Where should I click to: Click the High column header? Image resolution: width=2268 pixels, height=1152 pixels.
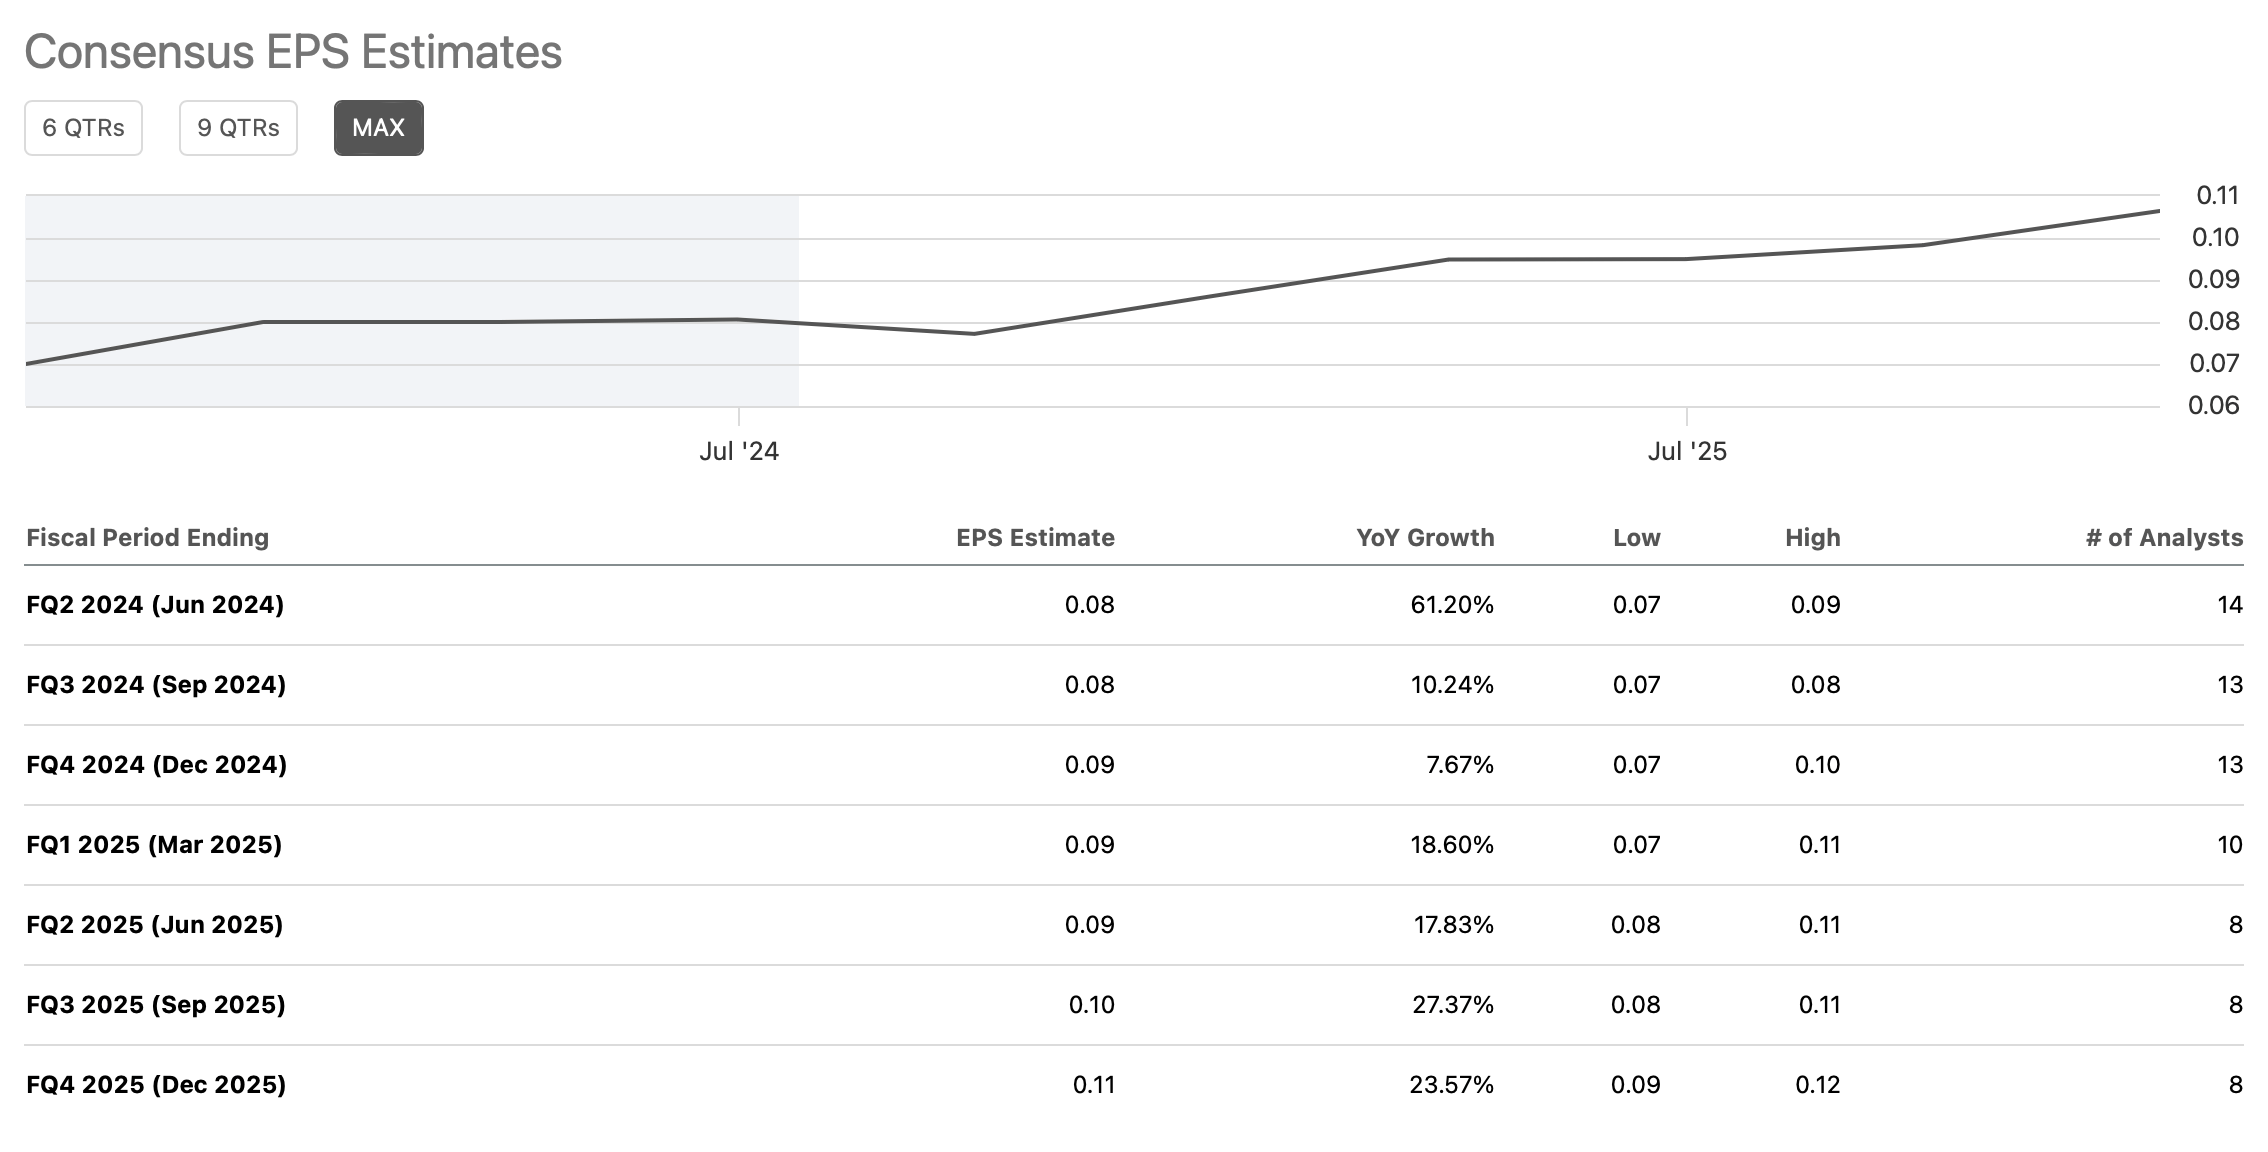coord(1812,538)
